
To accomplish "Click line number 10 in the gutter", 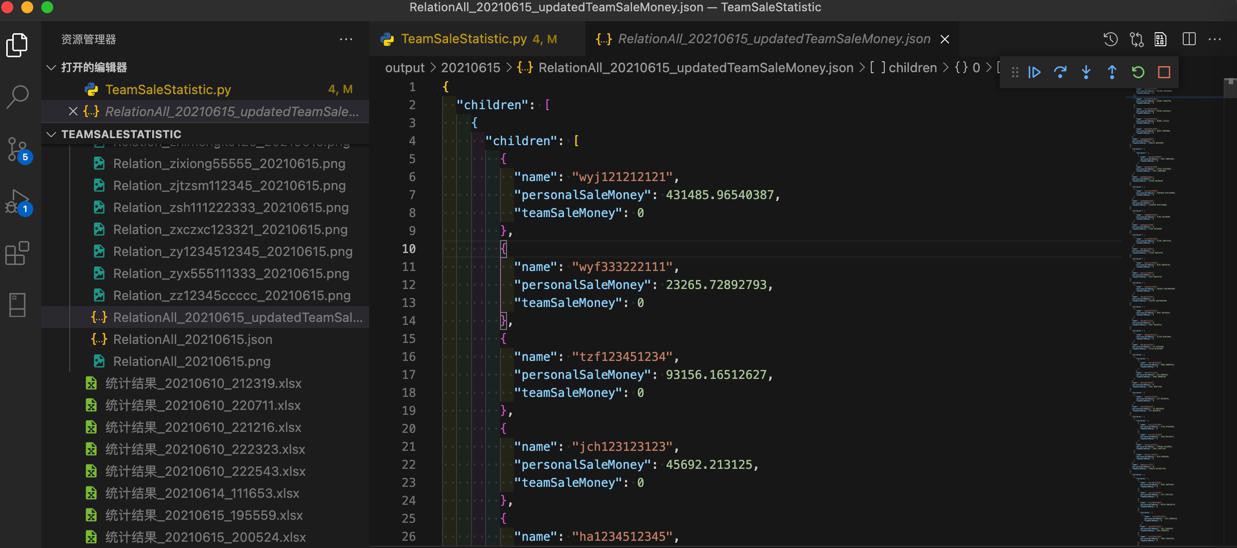I will (409, 249).
